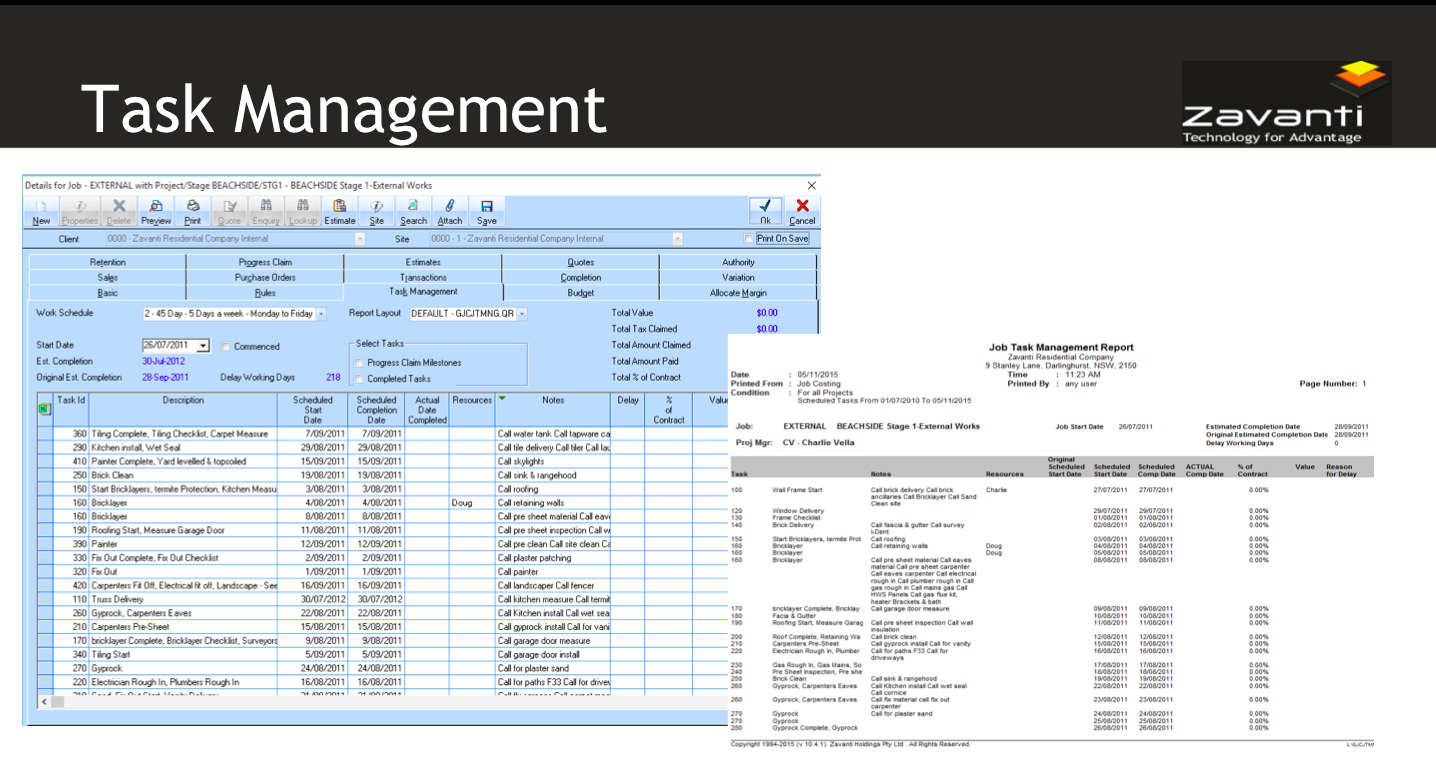This screenshot has height=778, width=1436.
Task: Click the Print toolbar icon
Action: (x=193, y=211)
